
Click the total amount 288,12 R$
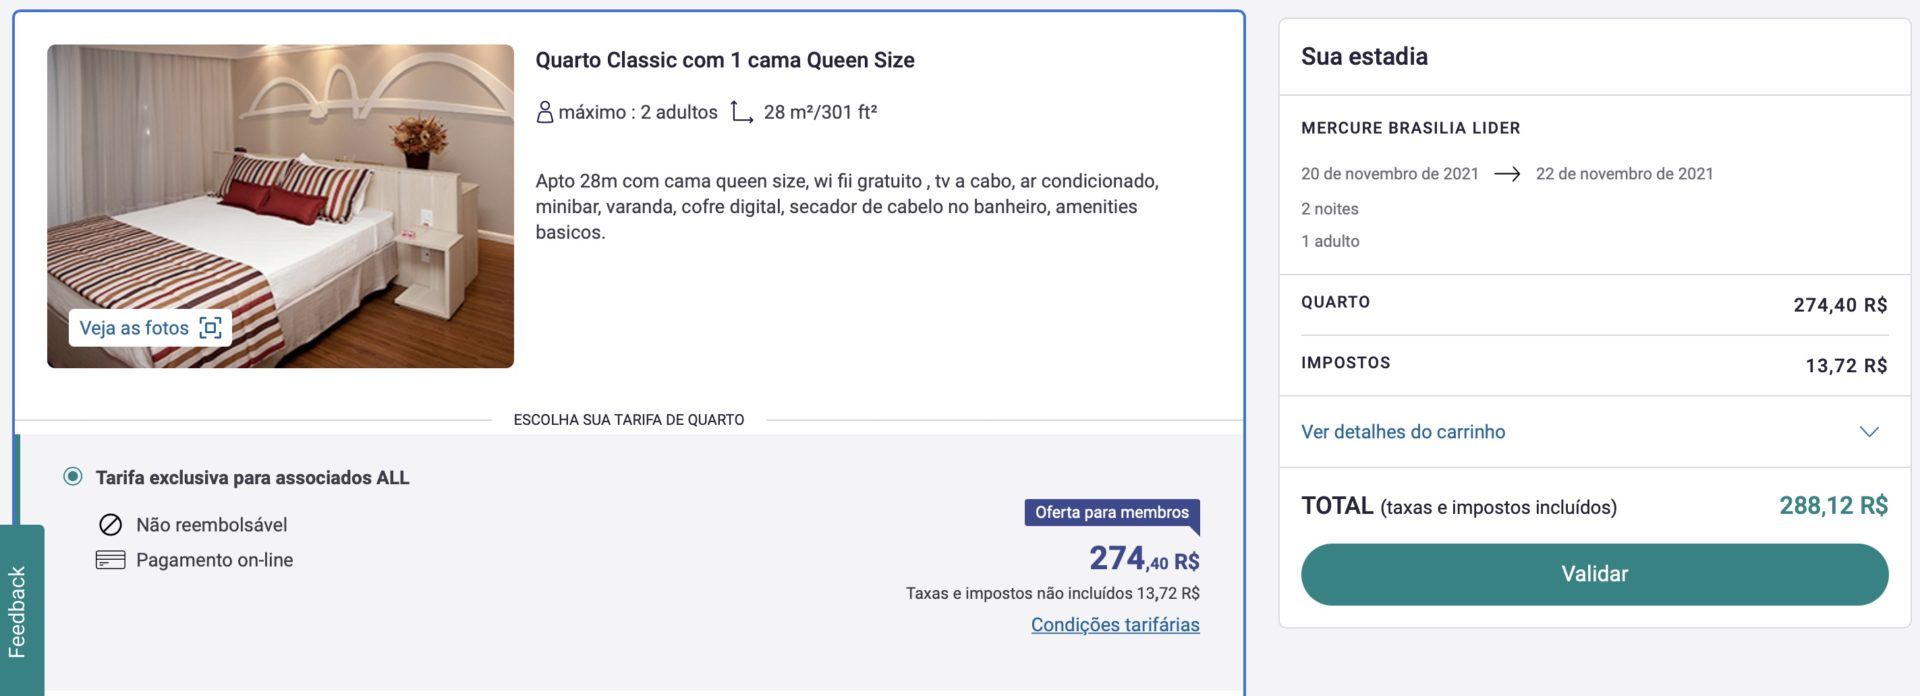point(1833,506)
